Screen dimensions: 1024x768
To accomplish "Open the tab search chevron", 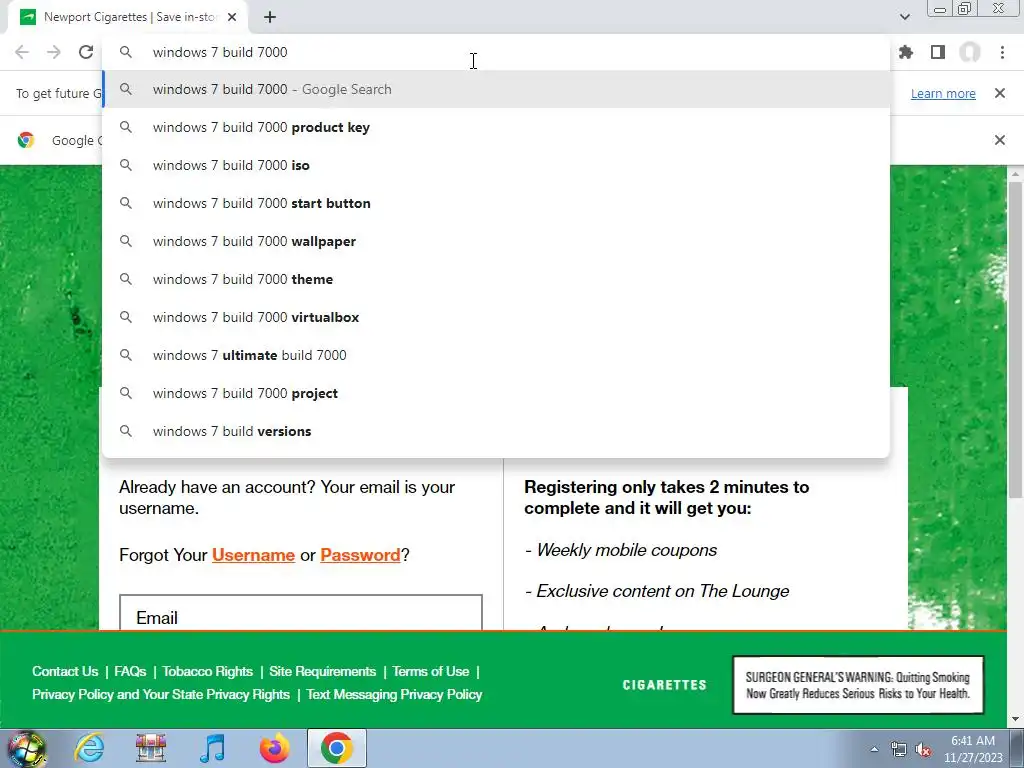I will click(x=904, y=17).
